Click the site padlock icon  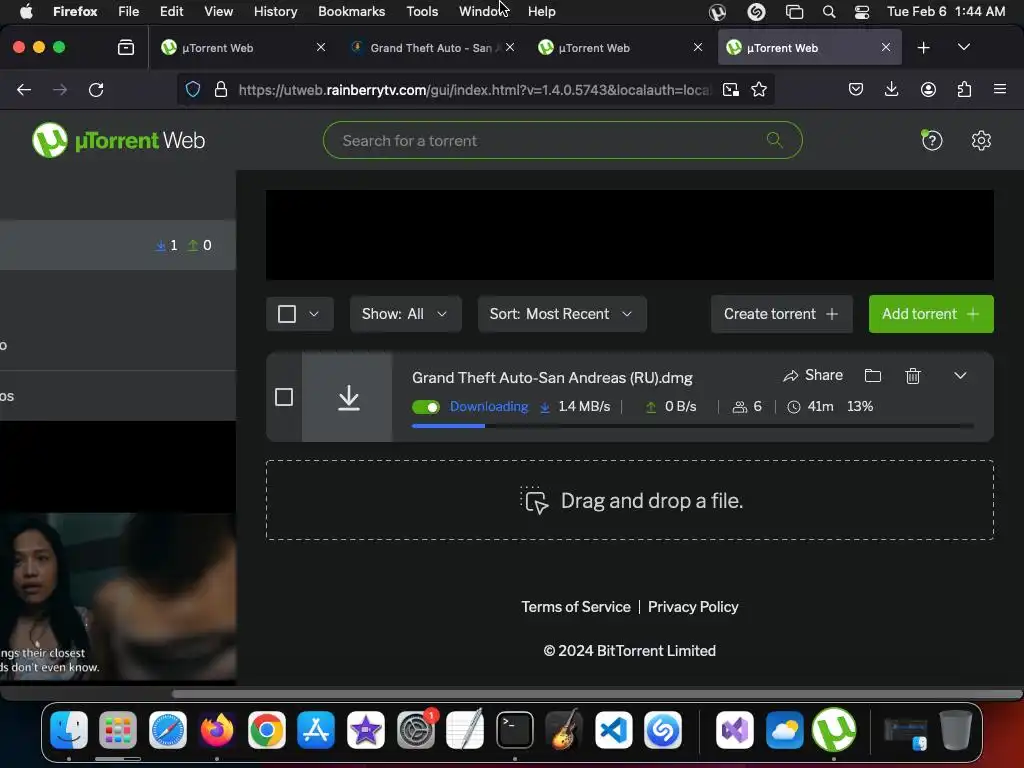coord(221,89)
